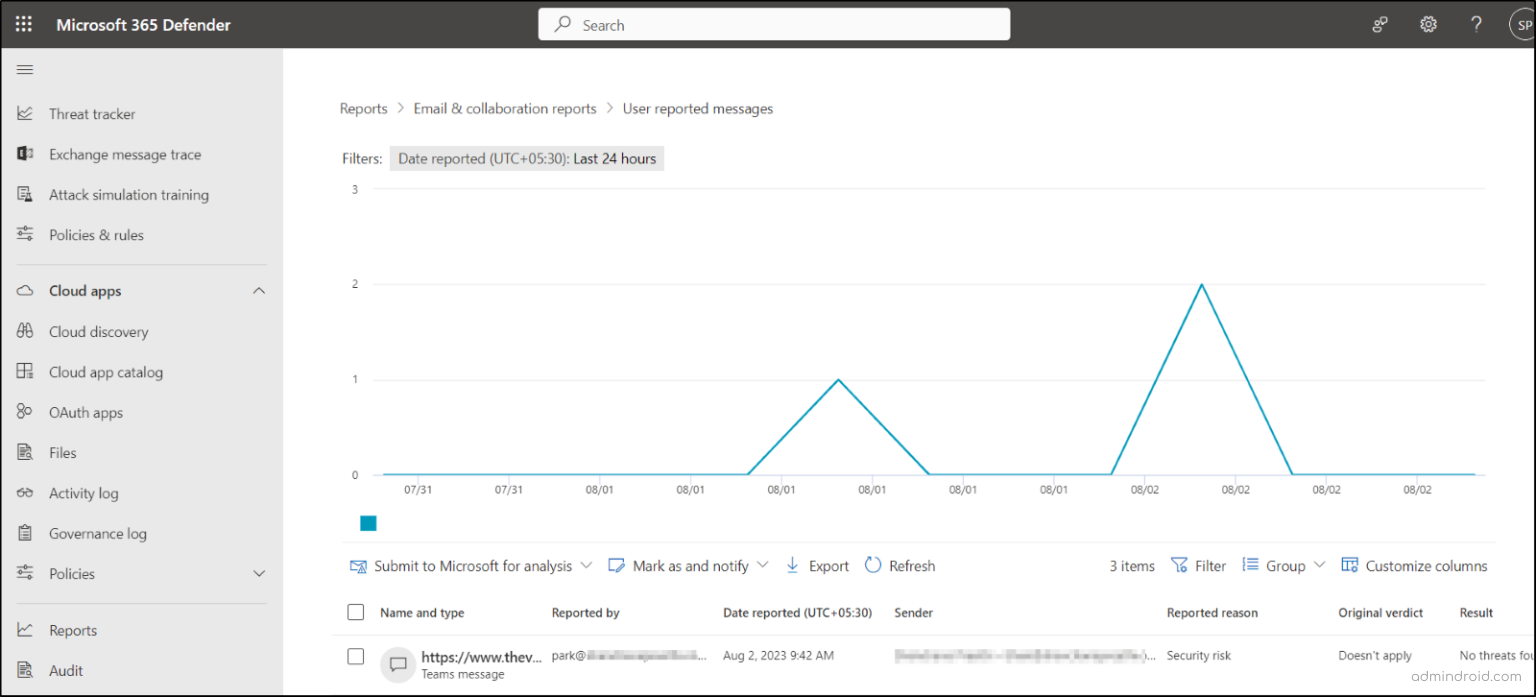This screenshot has width=1536, height=697.
Task: Open Mark as and notify dropdown
Action: (688, 565)
